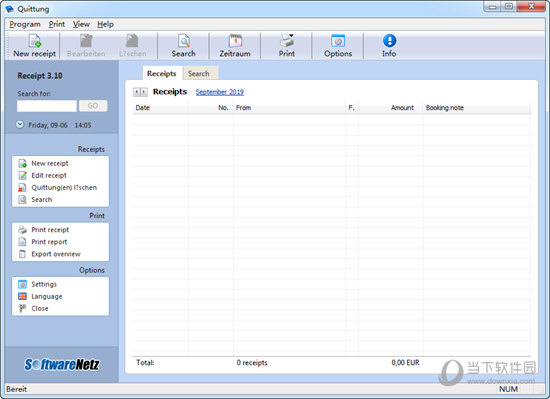
Task: Minimize the Quittung window
Action: [493, 7]
